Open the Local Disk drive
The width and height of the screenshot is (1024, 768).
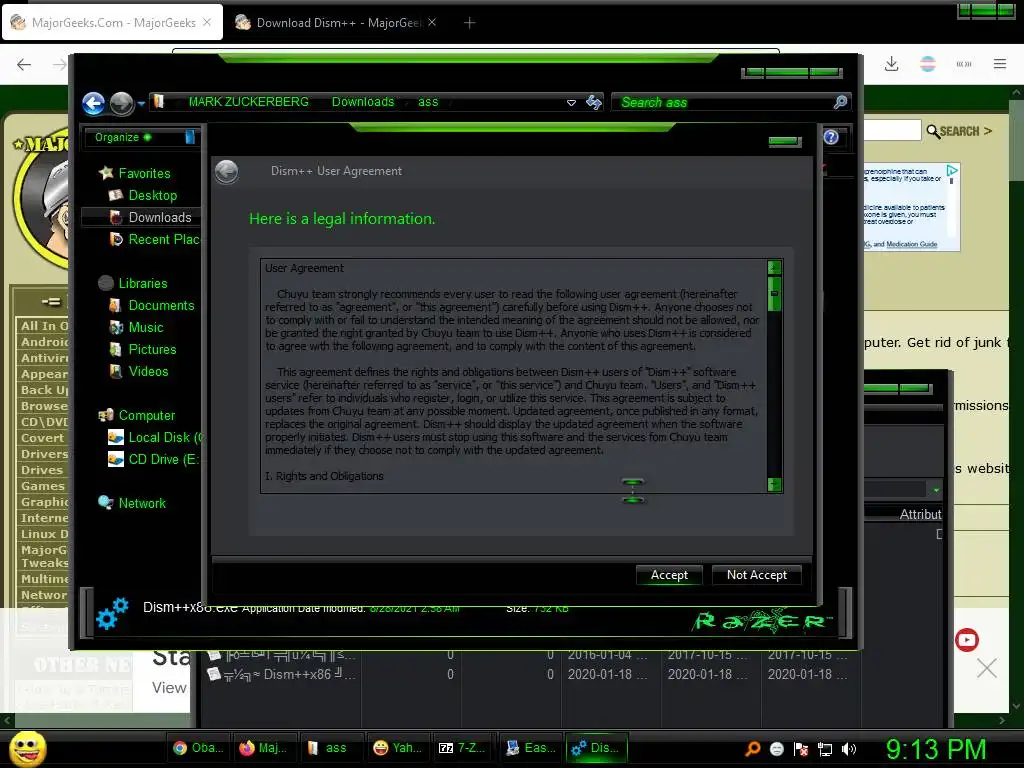coord(154,438)
